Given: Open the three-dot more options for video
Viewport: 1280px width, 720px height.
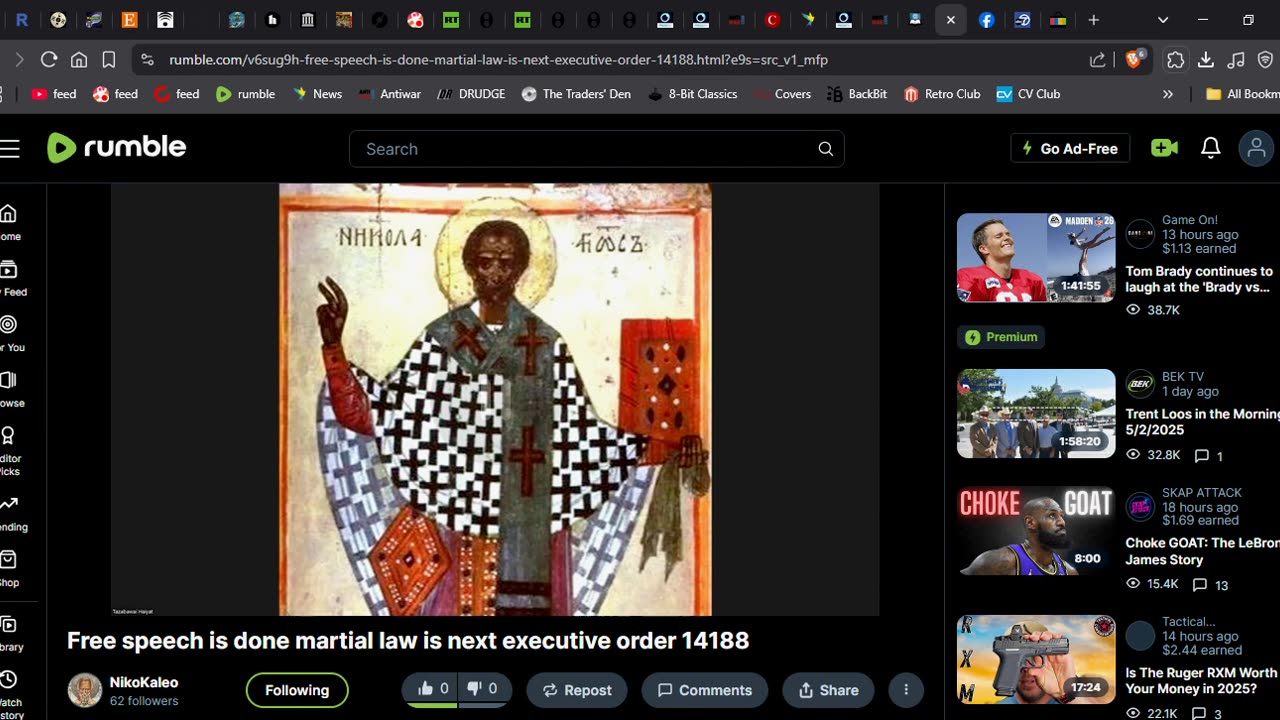Looking at the screenshot, I should [906, 690].
